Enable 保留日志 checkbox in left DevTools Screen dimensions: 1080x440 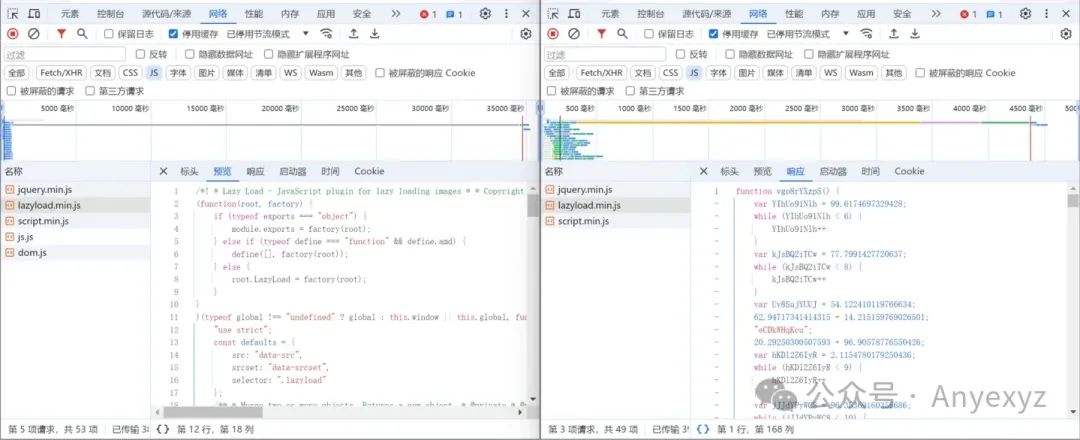point(109,34)
